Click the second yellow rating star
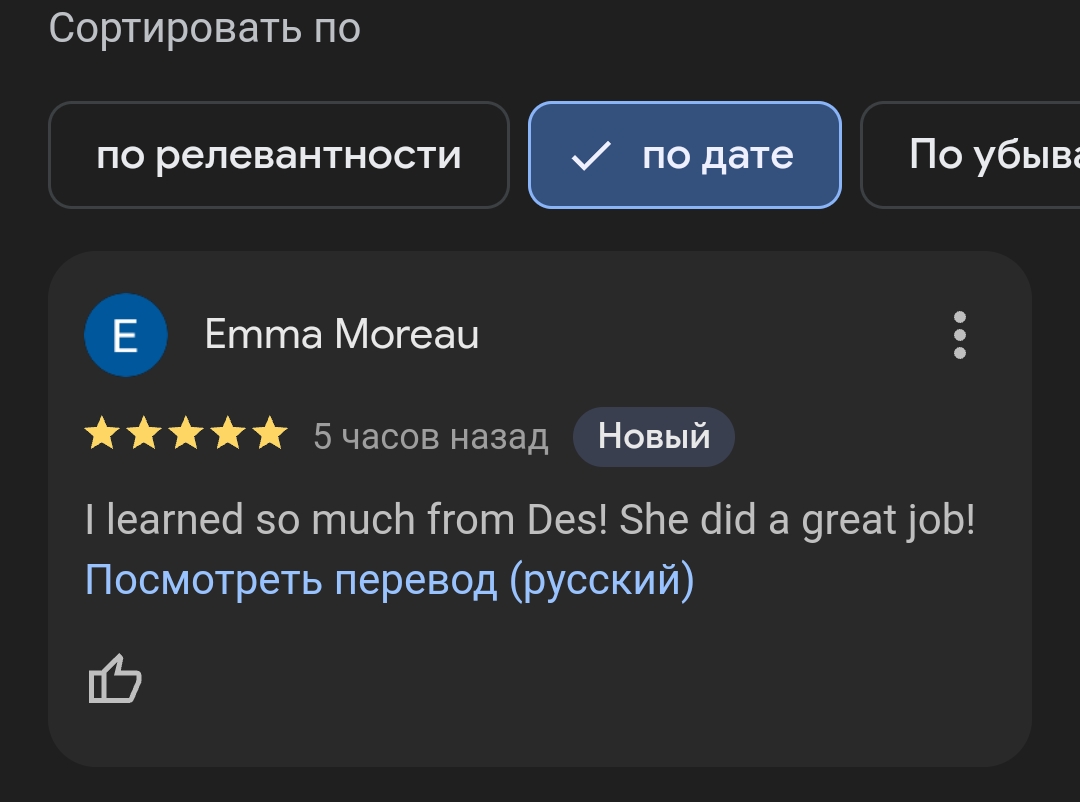Screen dimensions: 1080x802 click(144, 434)
